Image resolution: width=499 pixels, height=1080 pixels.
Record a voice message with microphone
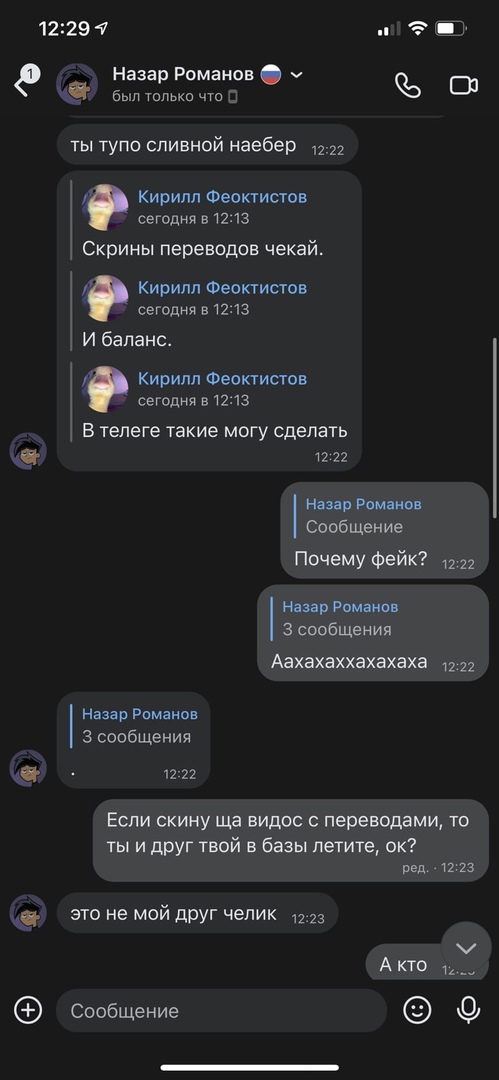[x=469, y=1010]
